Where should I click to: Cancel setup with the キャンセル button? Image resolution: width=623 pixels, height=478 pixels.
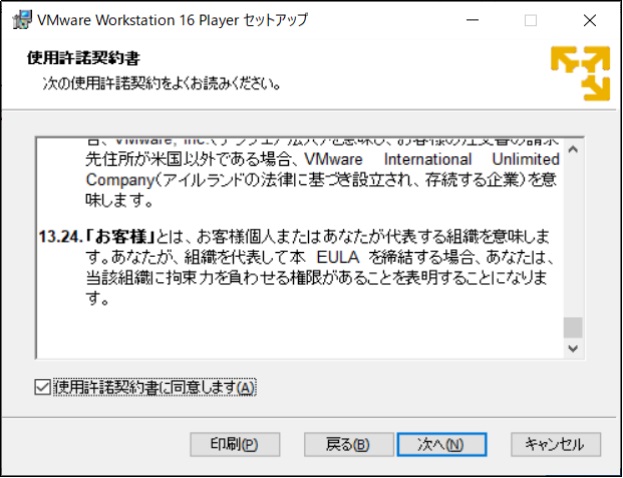[x=555, y=445]
